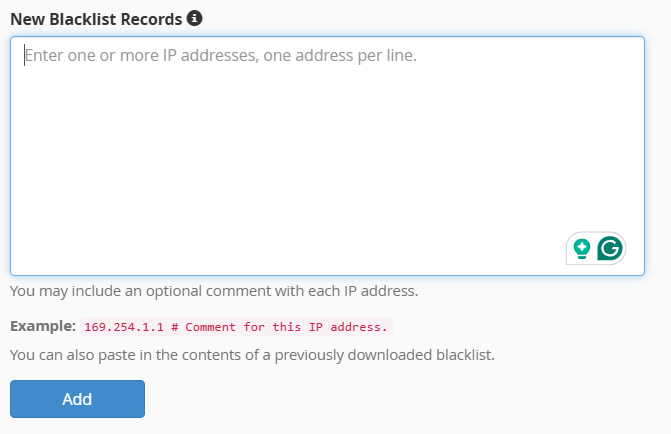Screen dimensions: 671x434
Task: Focus the IP addresses text area
Action: (327, 156)
